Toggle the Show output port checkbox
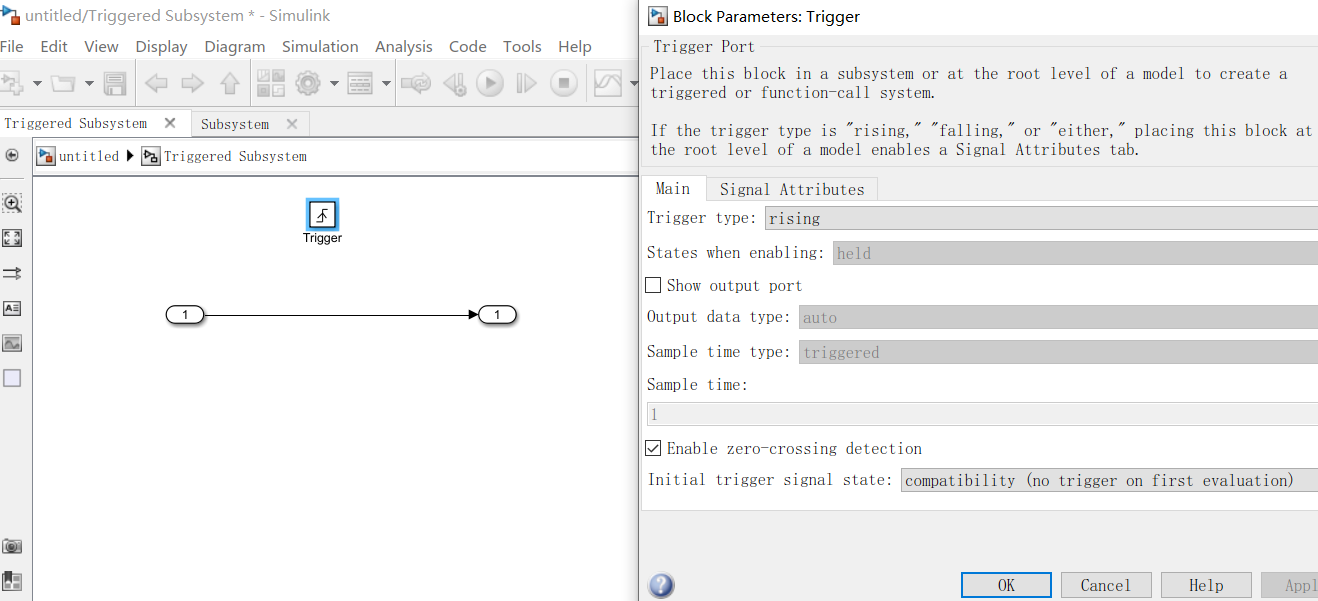The height and width of the screenshot is (601, 1318). point(653,286)
